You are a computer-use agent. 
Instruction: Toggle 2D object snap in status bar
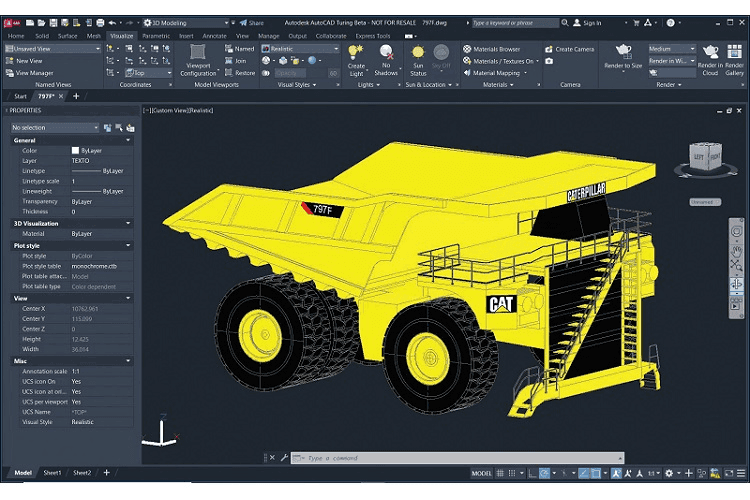(x=596, y=473)
